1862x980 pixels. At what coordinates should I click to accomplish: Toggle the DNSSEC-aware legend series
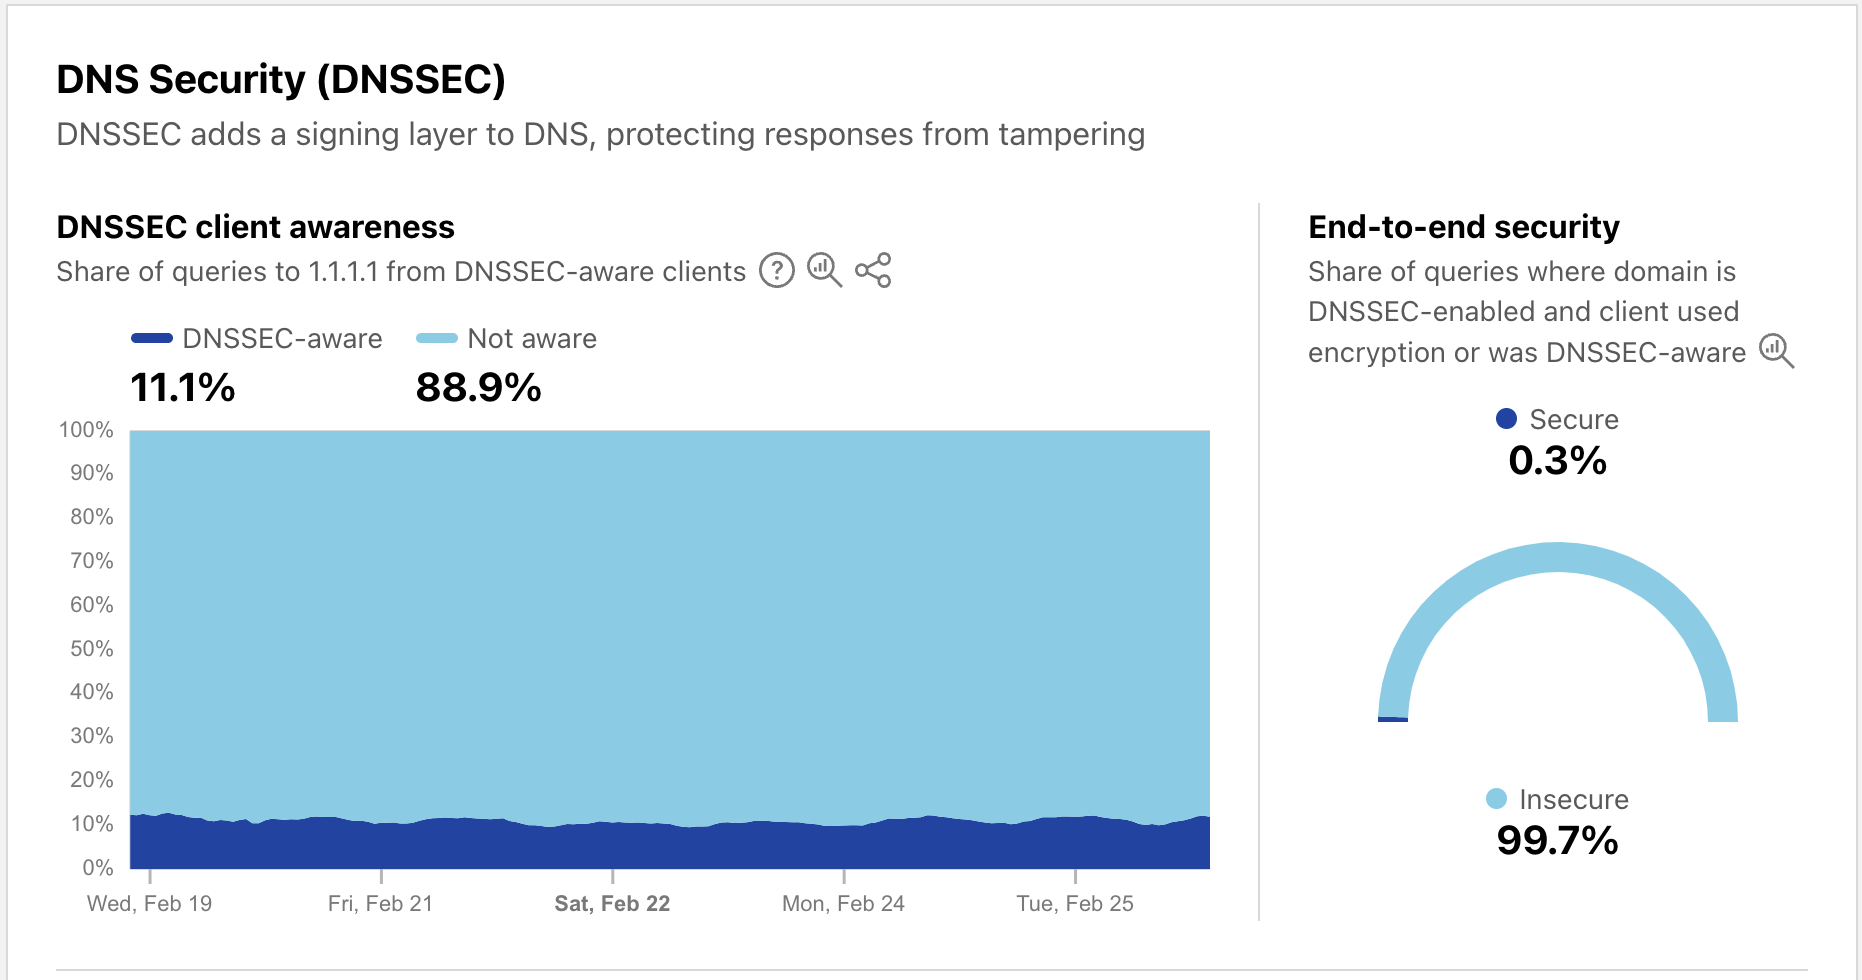pos(257,339)
